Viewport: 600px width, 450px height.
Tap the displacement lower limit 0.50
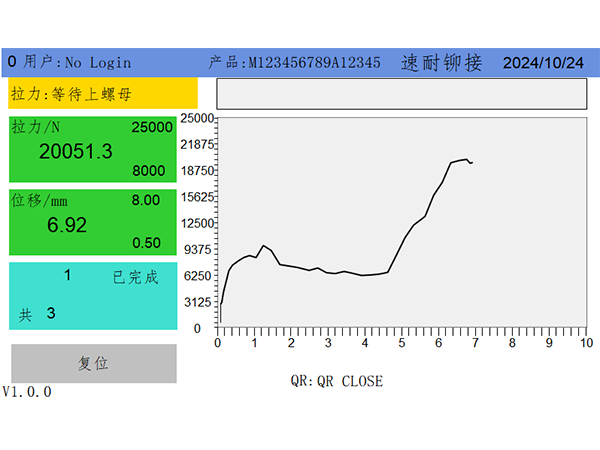[x=146, y=243]
